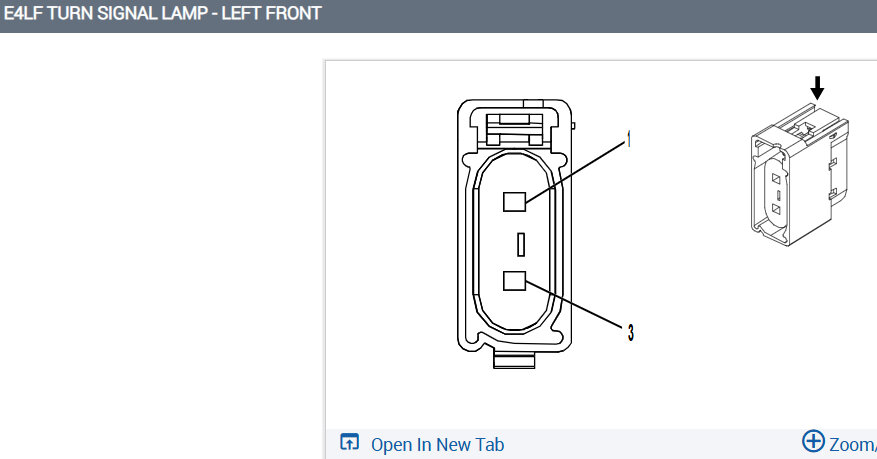This screenshot has height=459, width=877.
Task: Click the bottom tab of front-view connector
Action: point(514,360)
